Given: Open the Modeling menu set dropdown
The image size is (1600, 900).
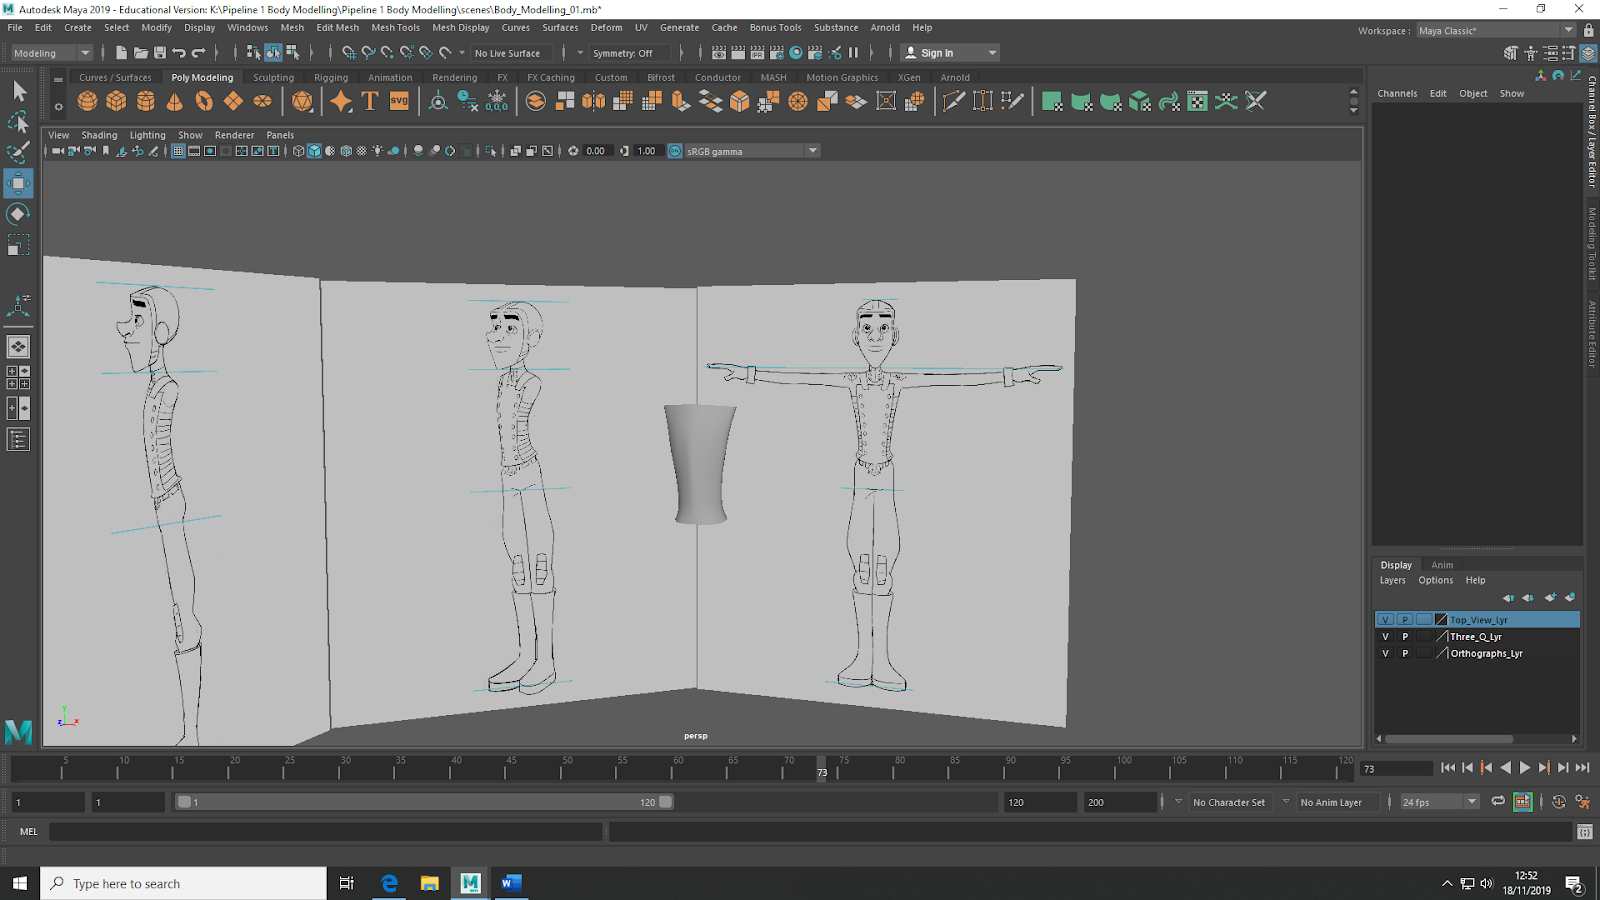Looking at the screenshot, I should point(52,53).
